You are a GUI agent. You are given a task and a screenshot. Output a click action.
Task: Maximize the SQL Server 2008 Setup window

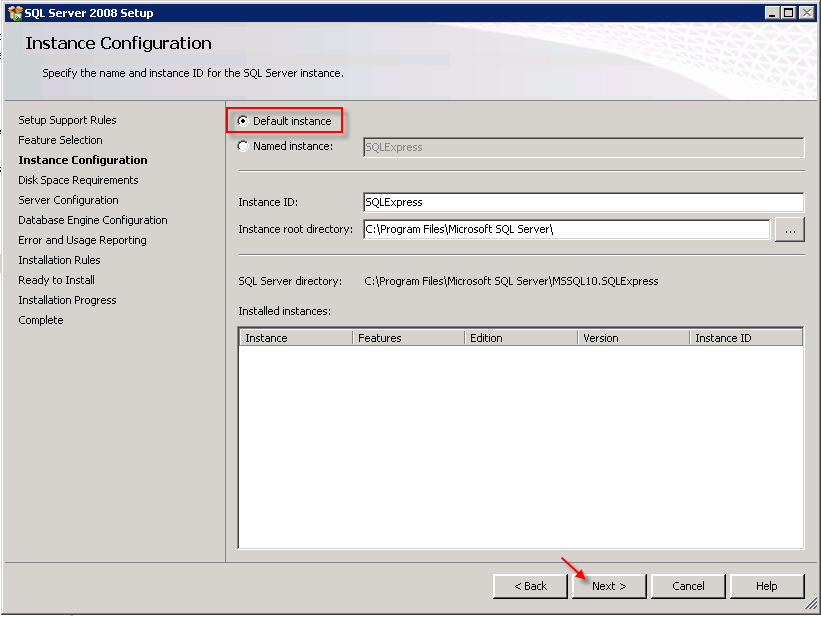pyautogui.click(x=789, y=13)
